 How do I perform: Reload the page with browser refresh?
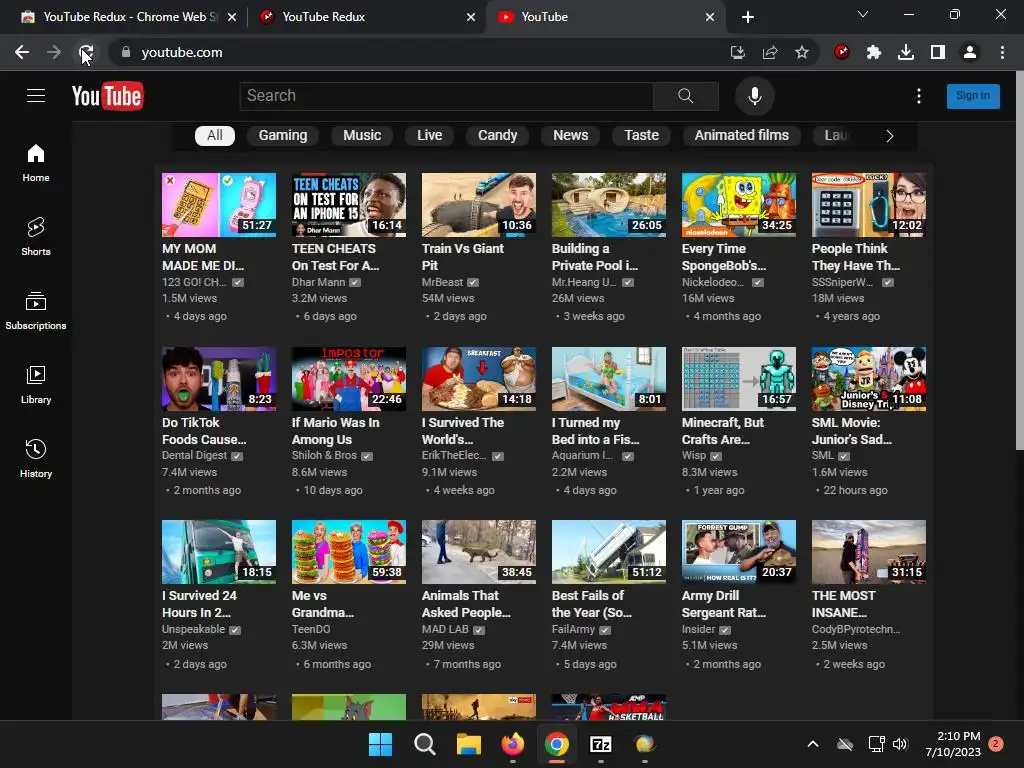coord(86,52)
